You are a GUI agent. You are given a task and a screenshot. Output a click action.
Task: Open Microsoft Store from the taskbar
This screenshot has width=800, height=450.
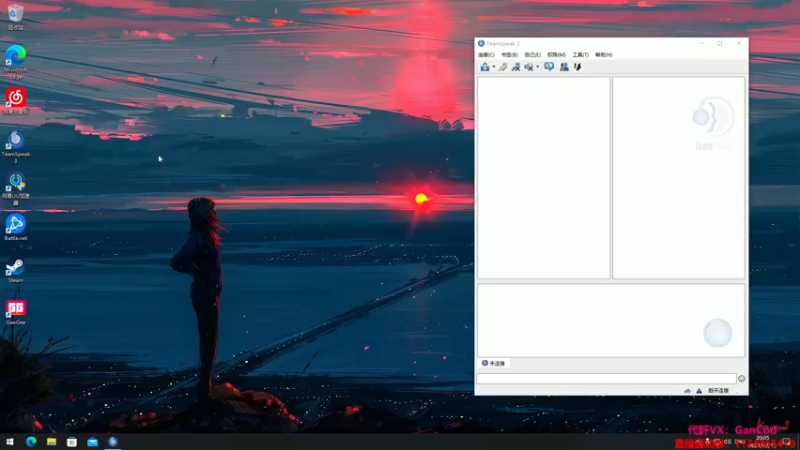[72, 442]
